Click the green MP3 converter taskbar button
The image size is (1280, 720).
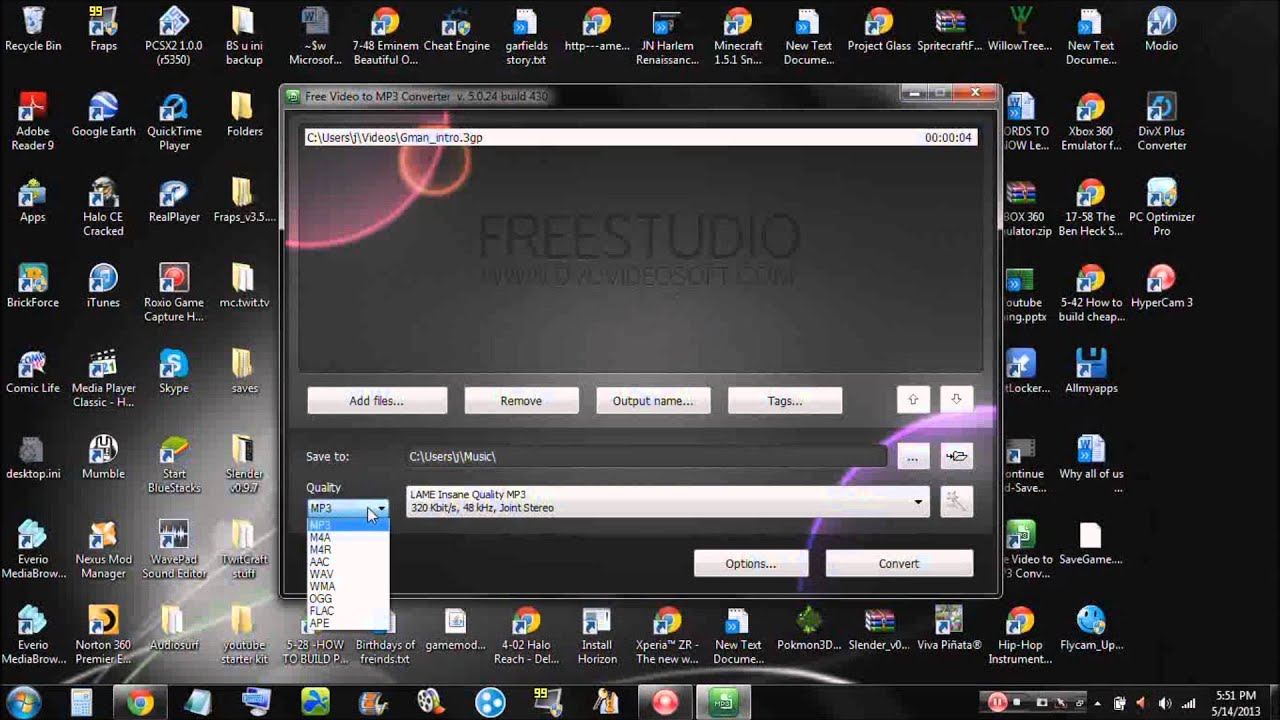tap(722, 703)
